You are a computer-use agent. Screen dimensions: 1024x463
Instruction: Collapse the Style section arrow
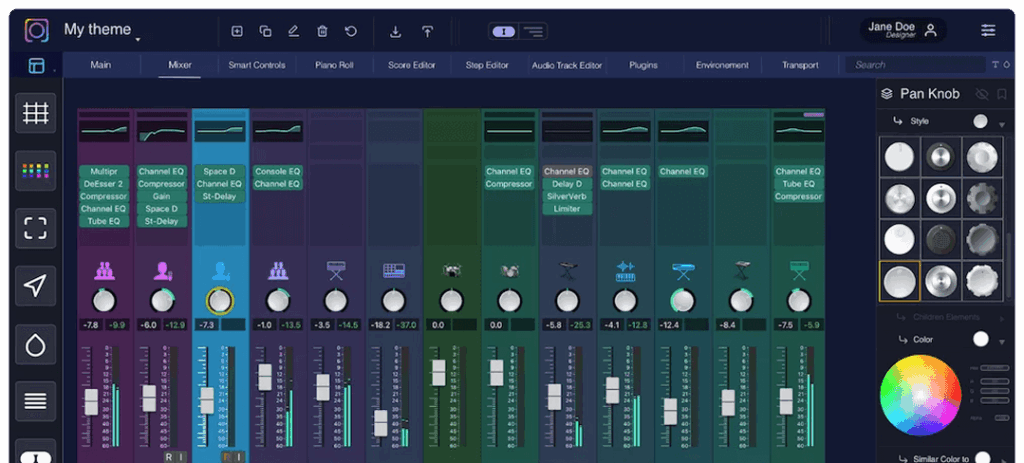point(1002,123)
